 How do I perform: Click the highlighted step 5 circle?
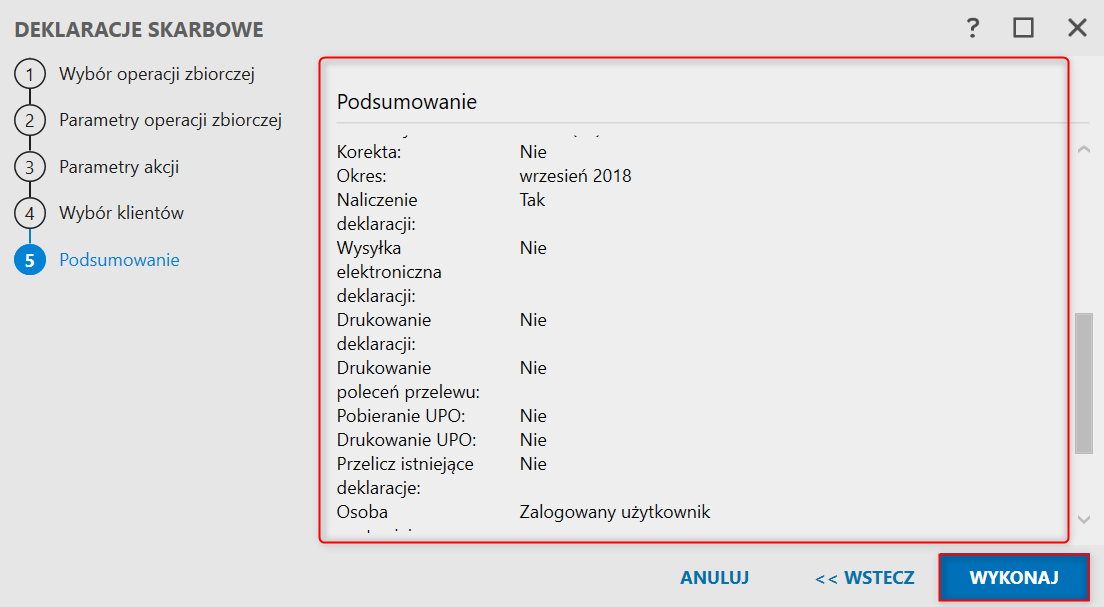point(30,260)
